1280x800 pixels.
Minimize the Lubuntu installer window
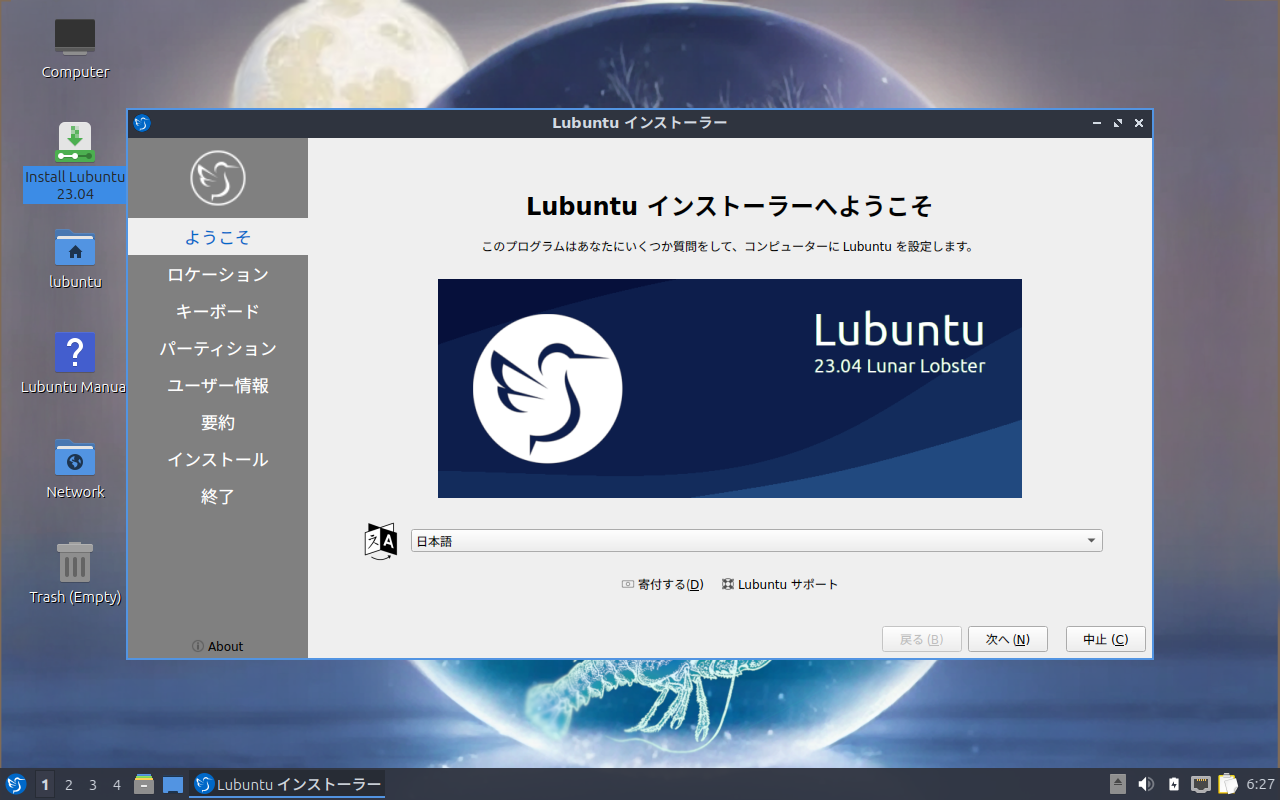click(x=1097, y=123)
